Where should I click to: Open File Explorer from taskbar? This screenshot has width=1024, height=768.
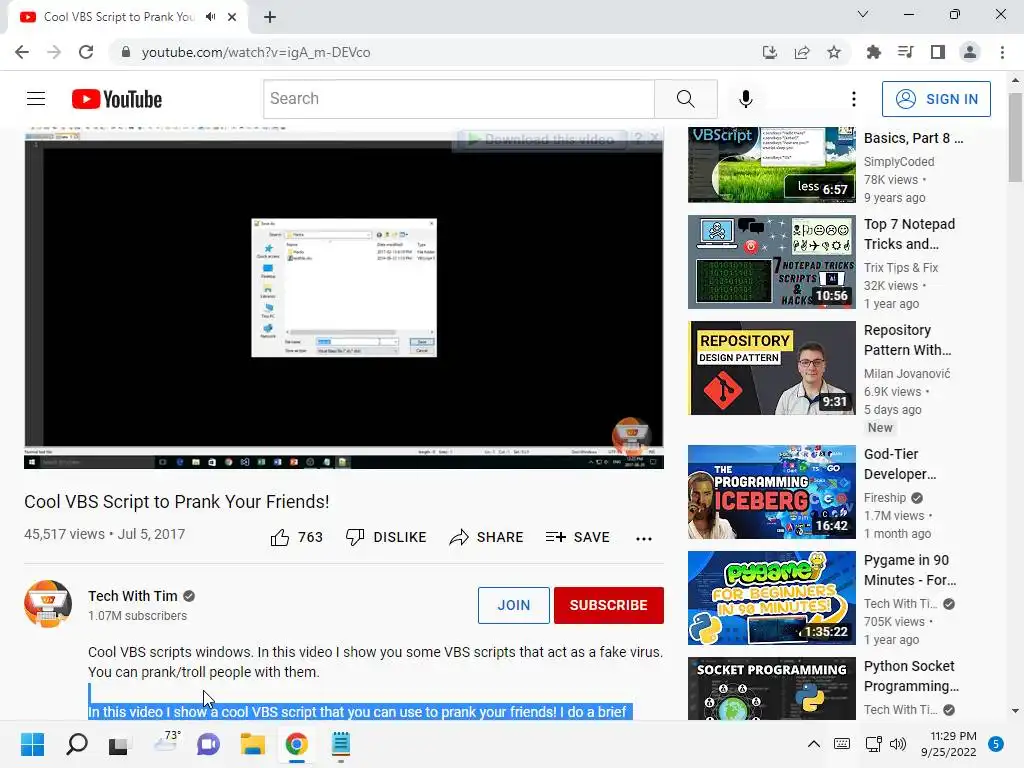[x=253, y=744]
